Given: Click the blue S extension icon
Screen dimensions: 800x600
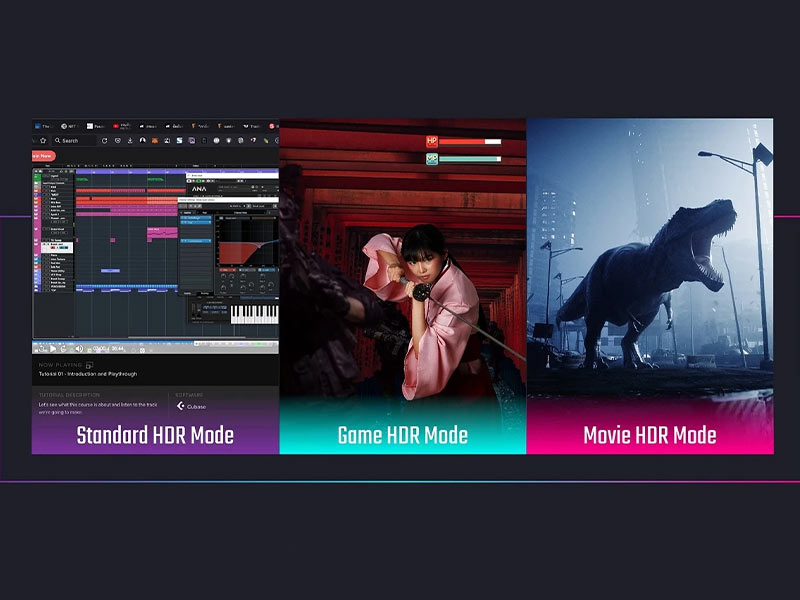Looking at the screenshot, I should (x=180, y=141).
